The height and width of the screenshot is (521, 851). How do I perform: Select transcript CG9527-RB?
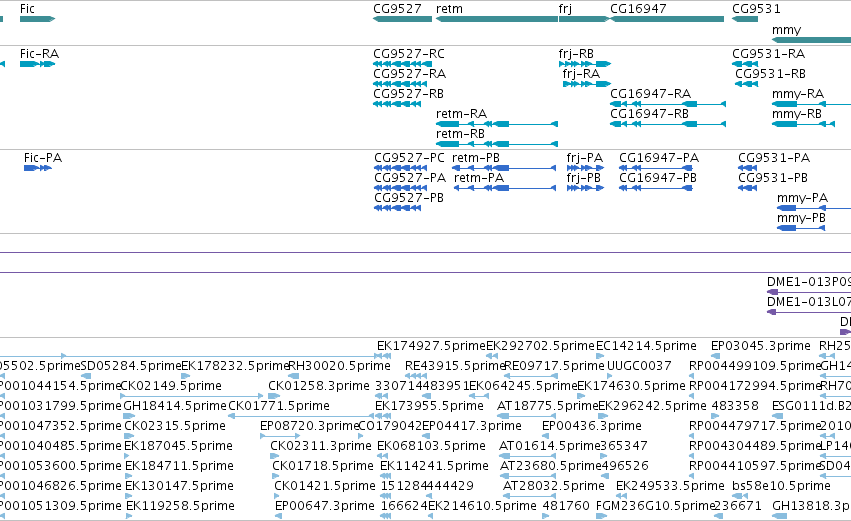pos(397,104)
